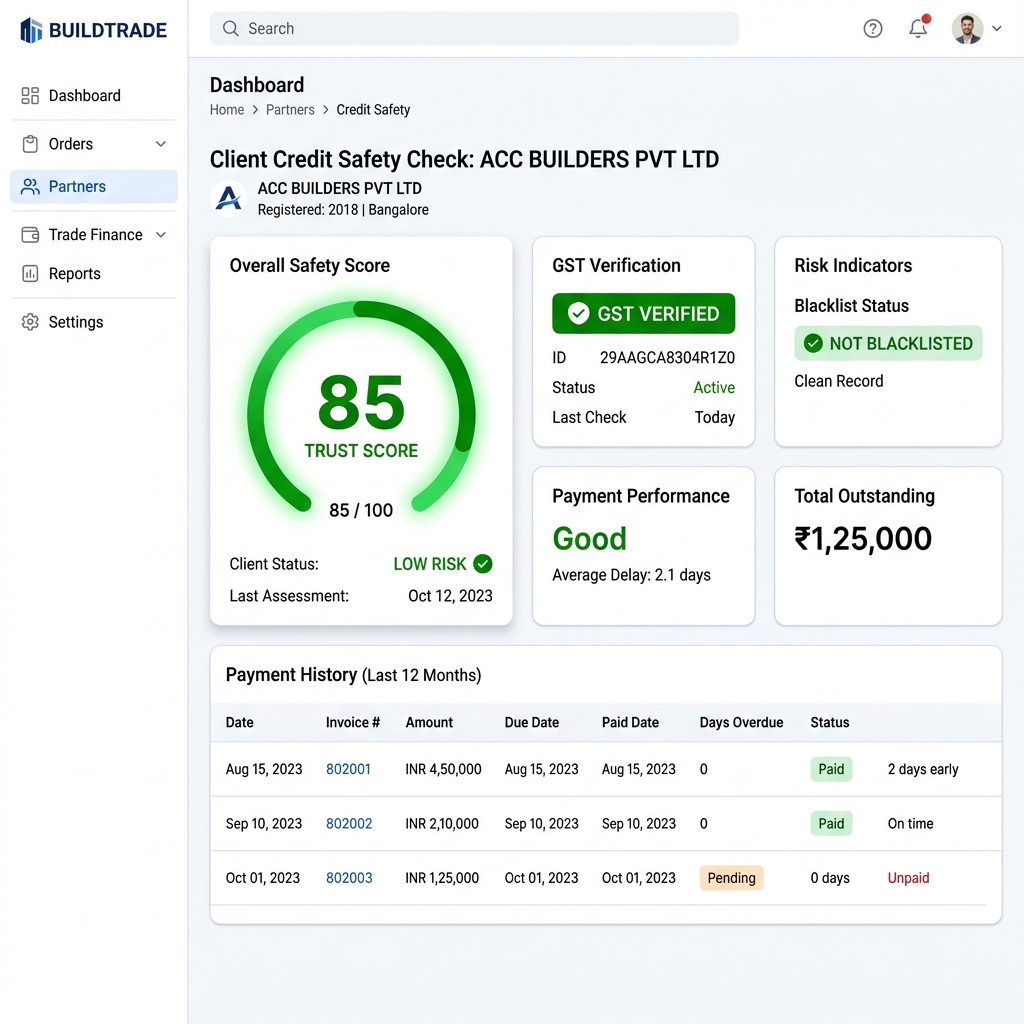Open Orders in the sidebar
The width and height of the screenshot is (1024, 1024).
coord(93,144)
